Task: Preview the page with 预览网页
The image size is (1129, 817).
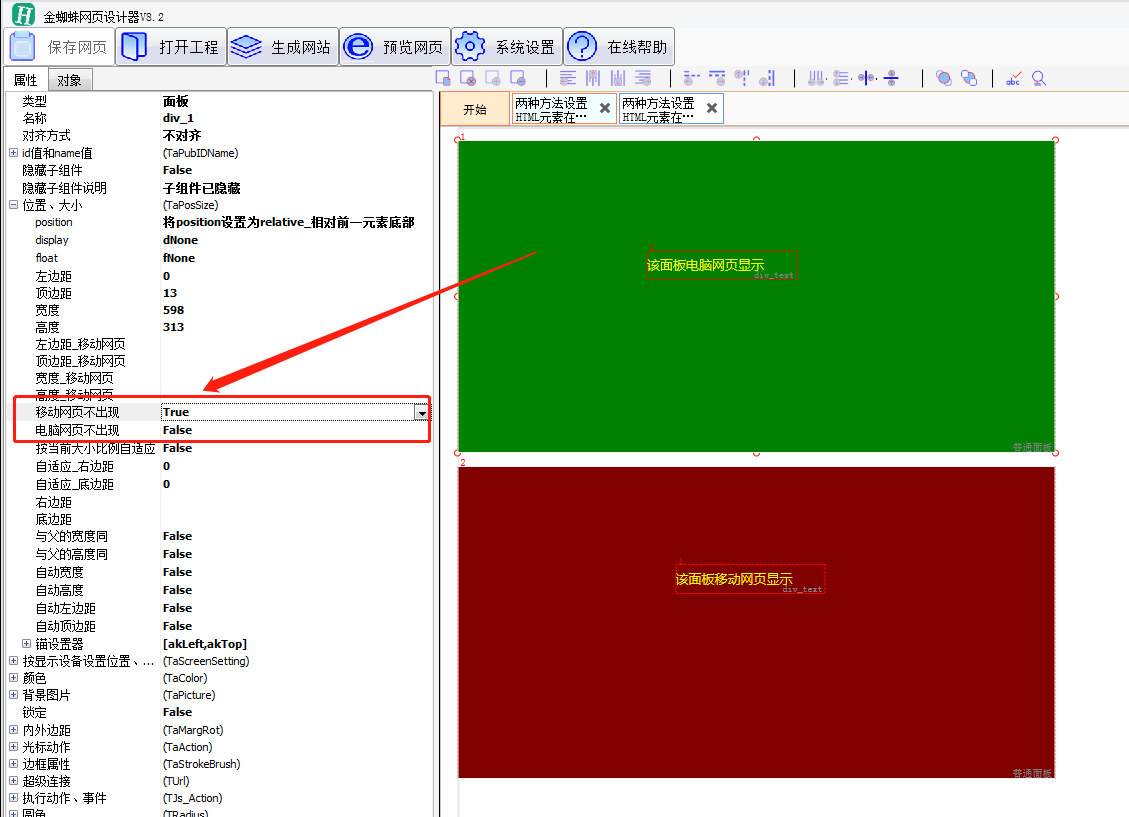Action: tap(395, 47)
